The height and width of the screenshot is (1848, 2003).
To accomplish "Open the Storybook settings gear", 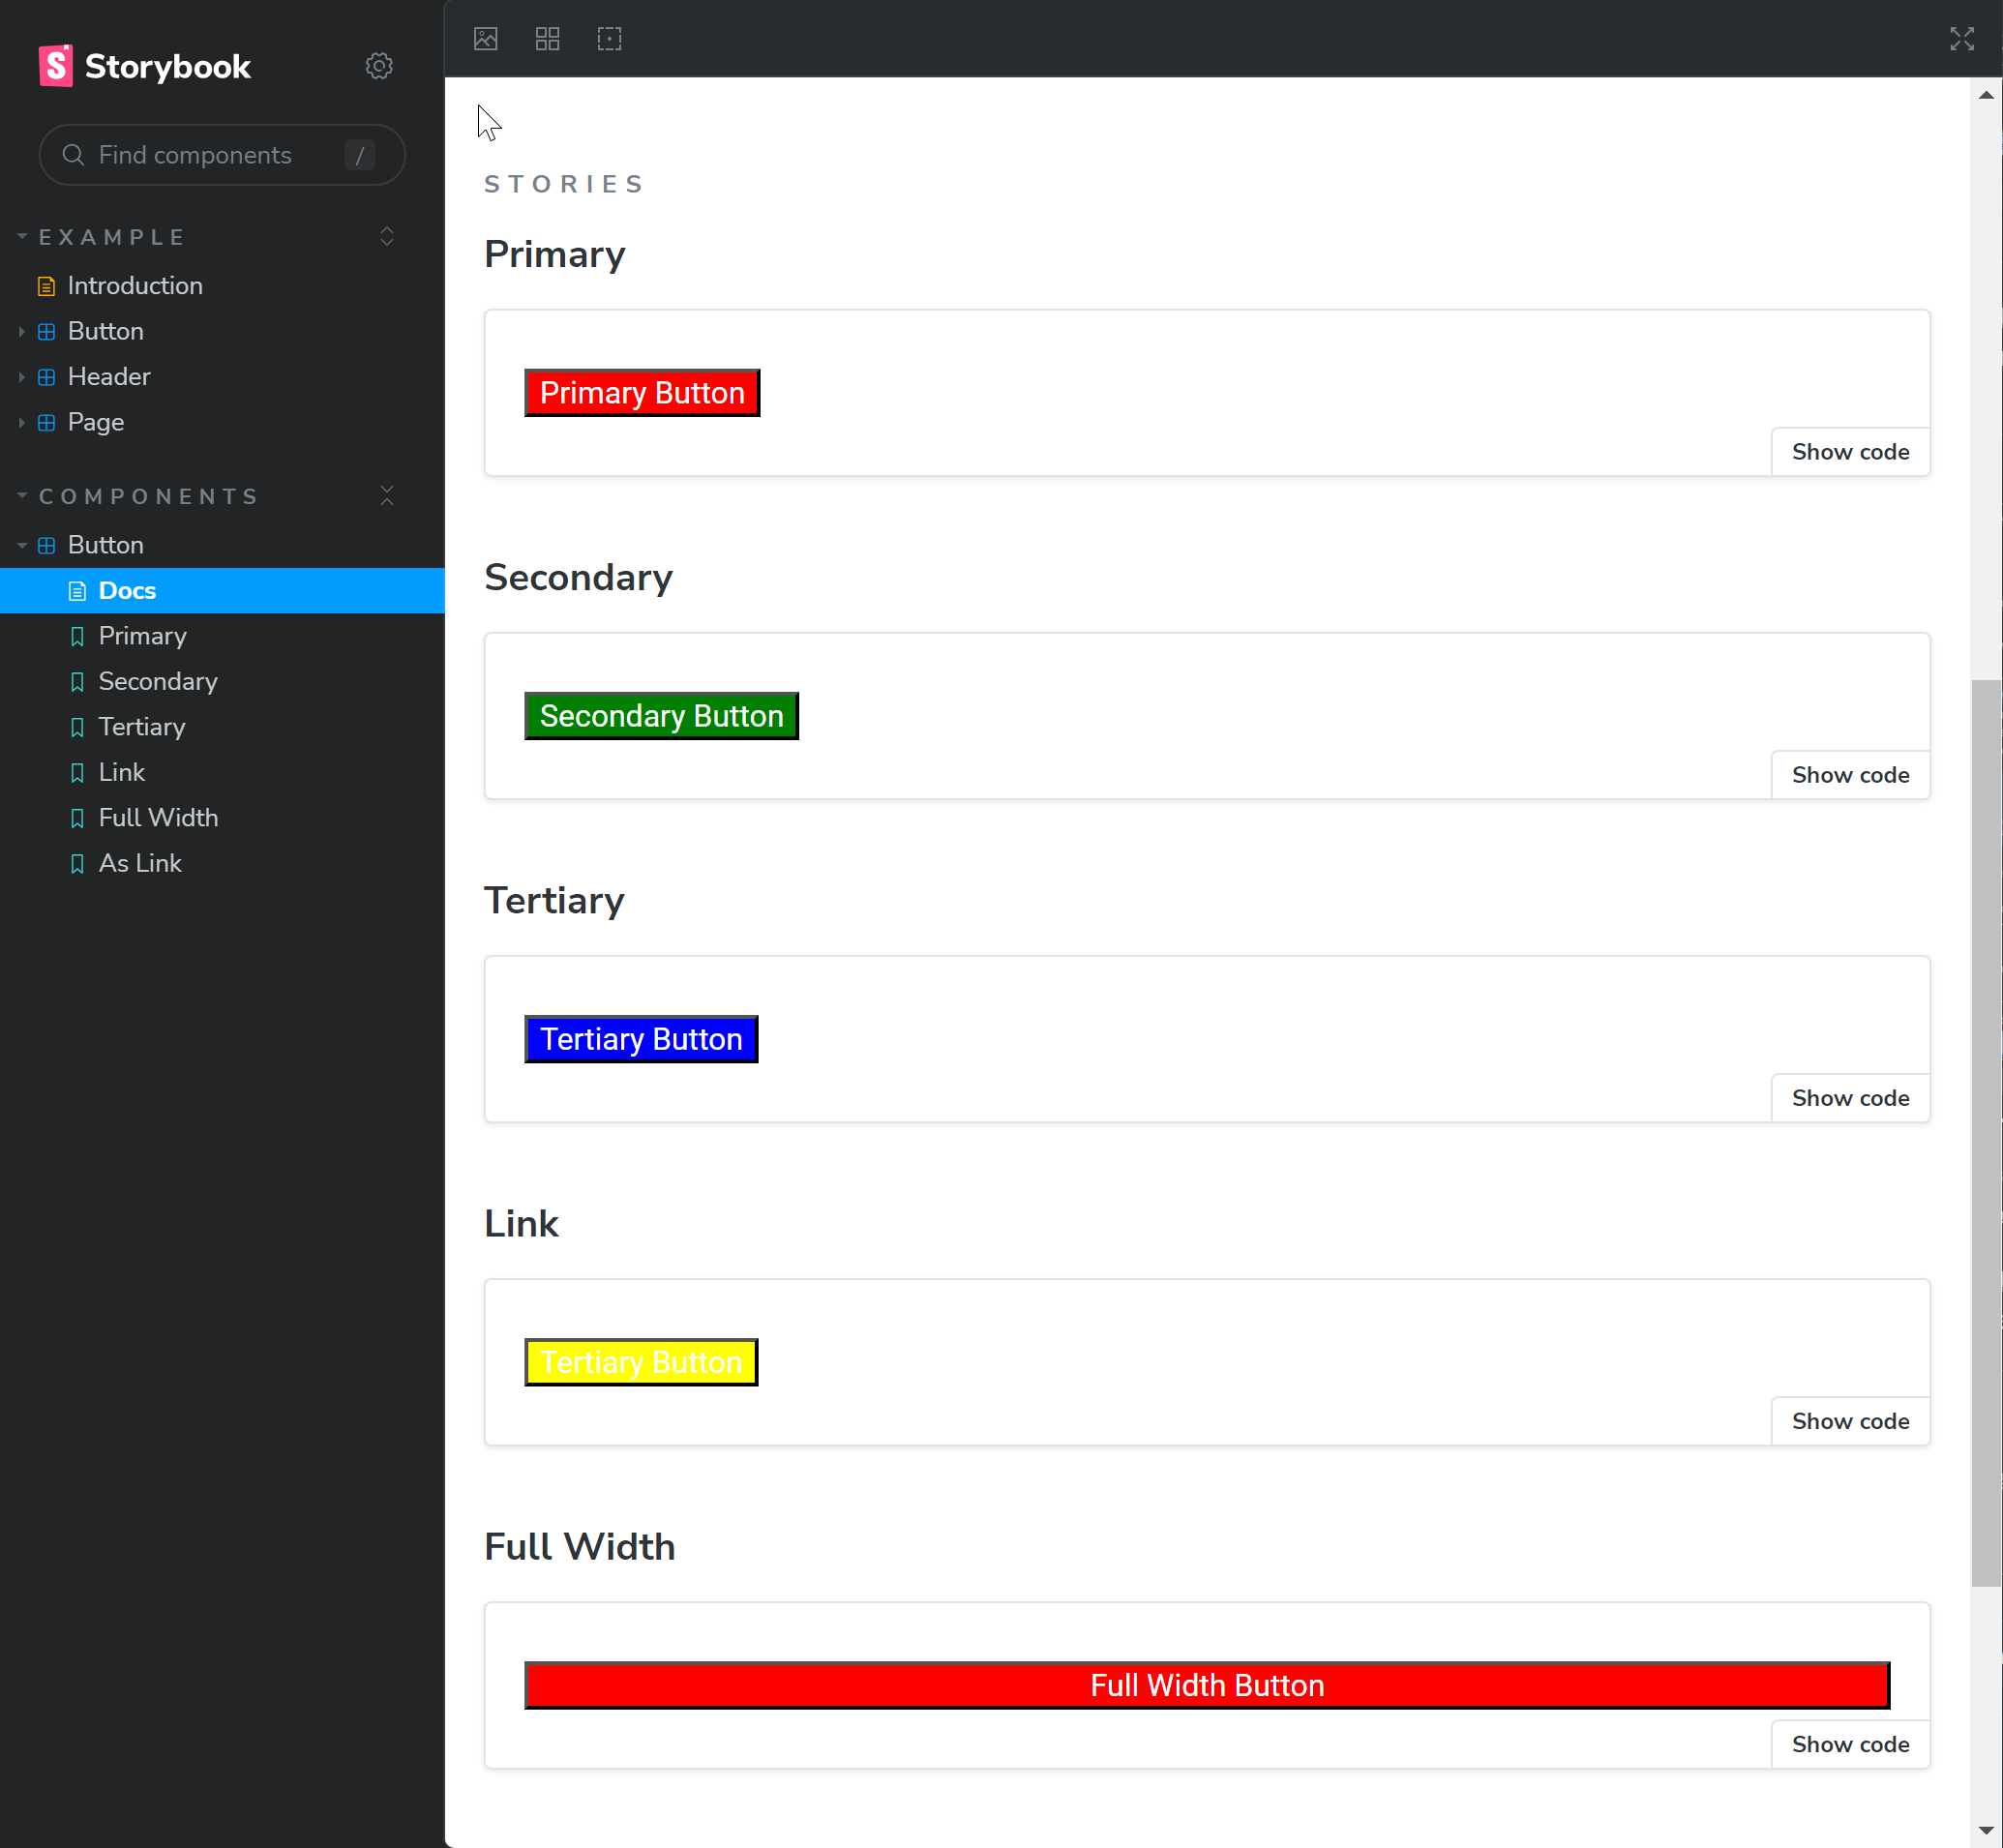I will (x=379, y=66).
